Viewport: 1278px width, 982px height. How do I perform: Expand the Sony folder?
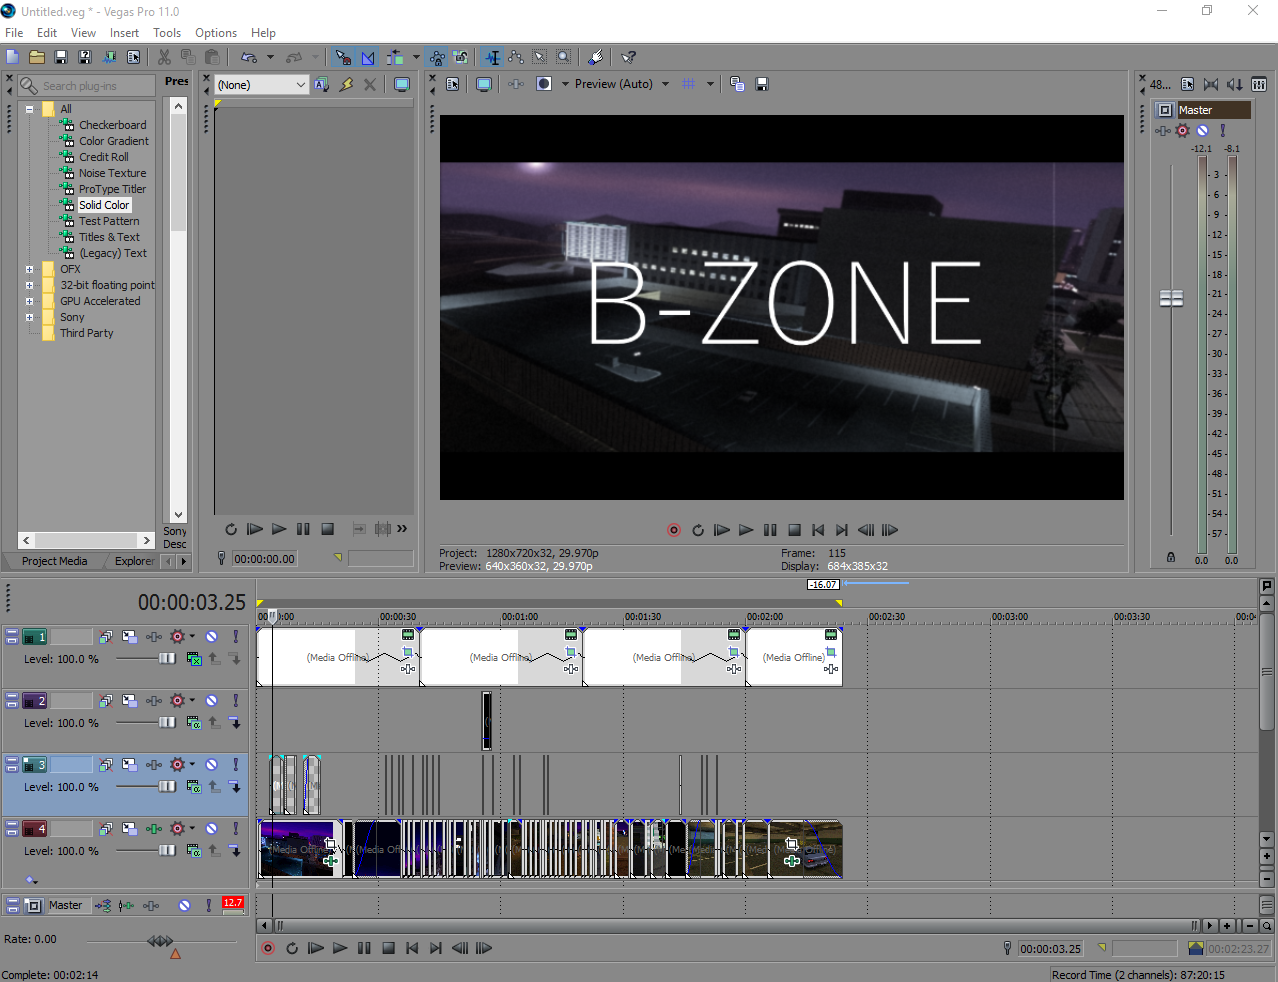[30, 317]
